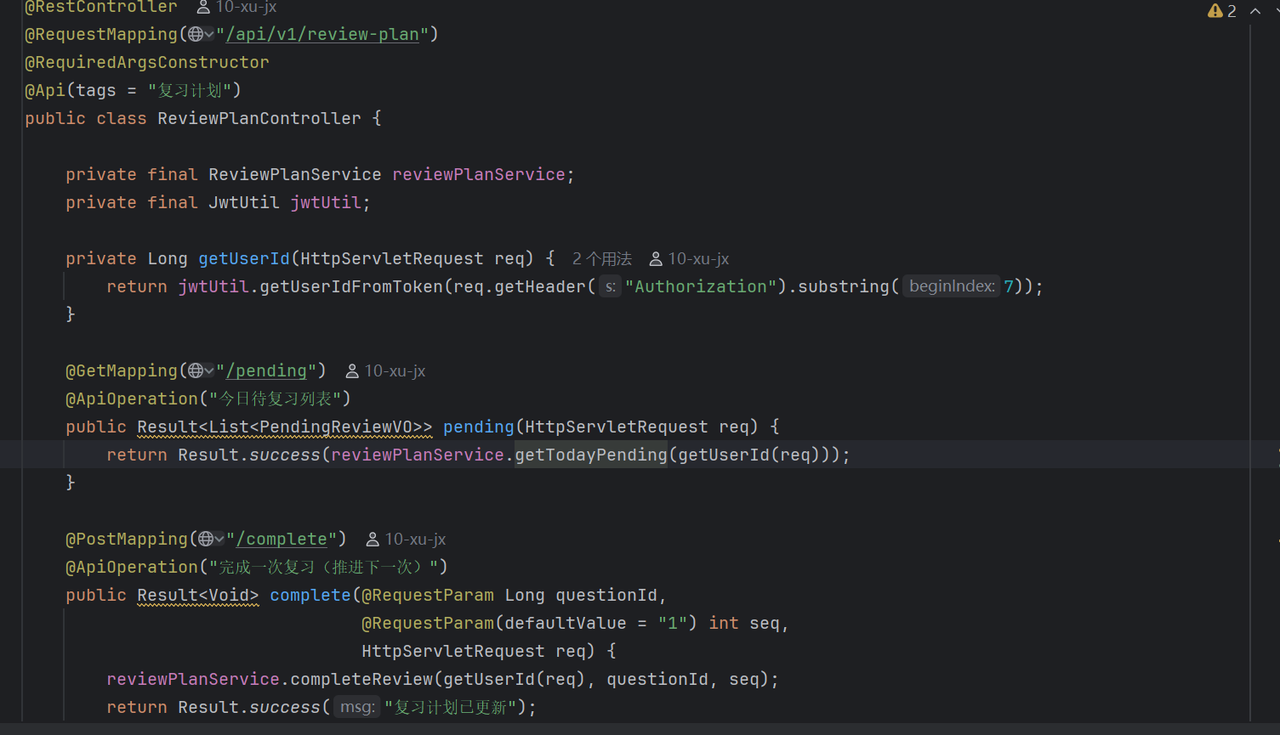Click the "/api/v1/review-plan" URL path

point(322,34)
